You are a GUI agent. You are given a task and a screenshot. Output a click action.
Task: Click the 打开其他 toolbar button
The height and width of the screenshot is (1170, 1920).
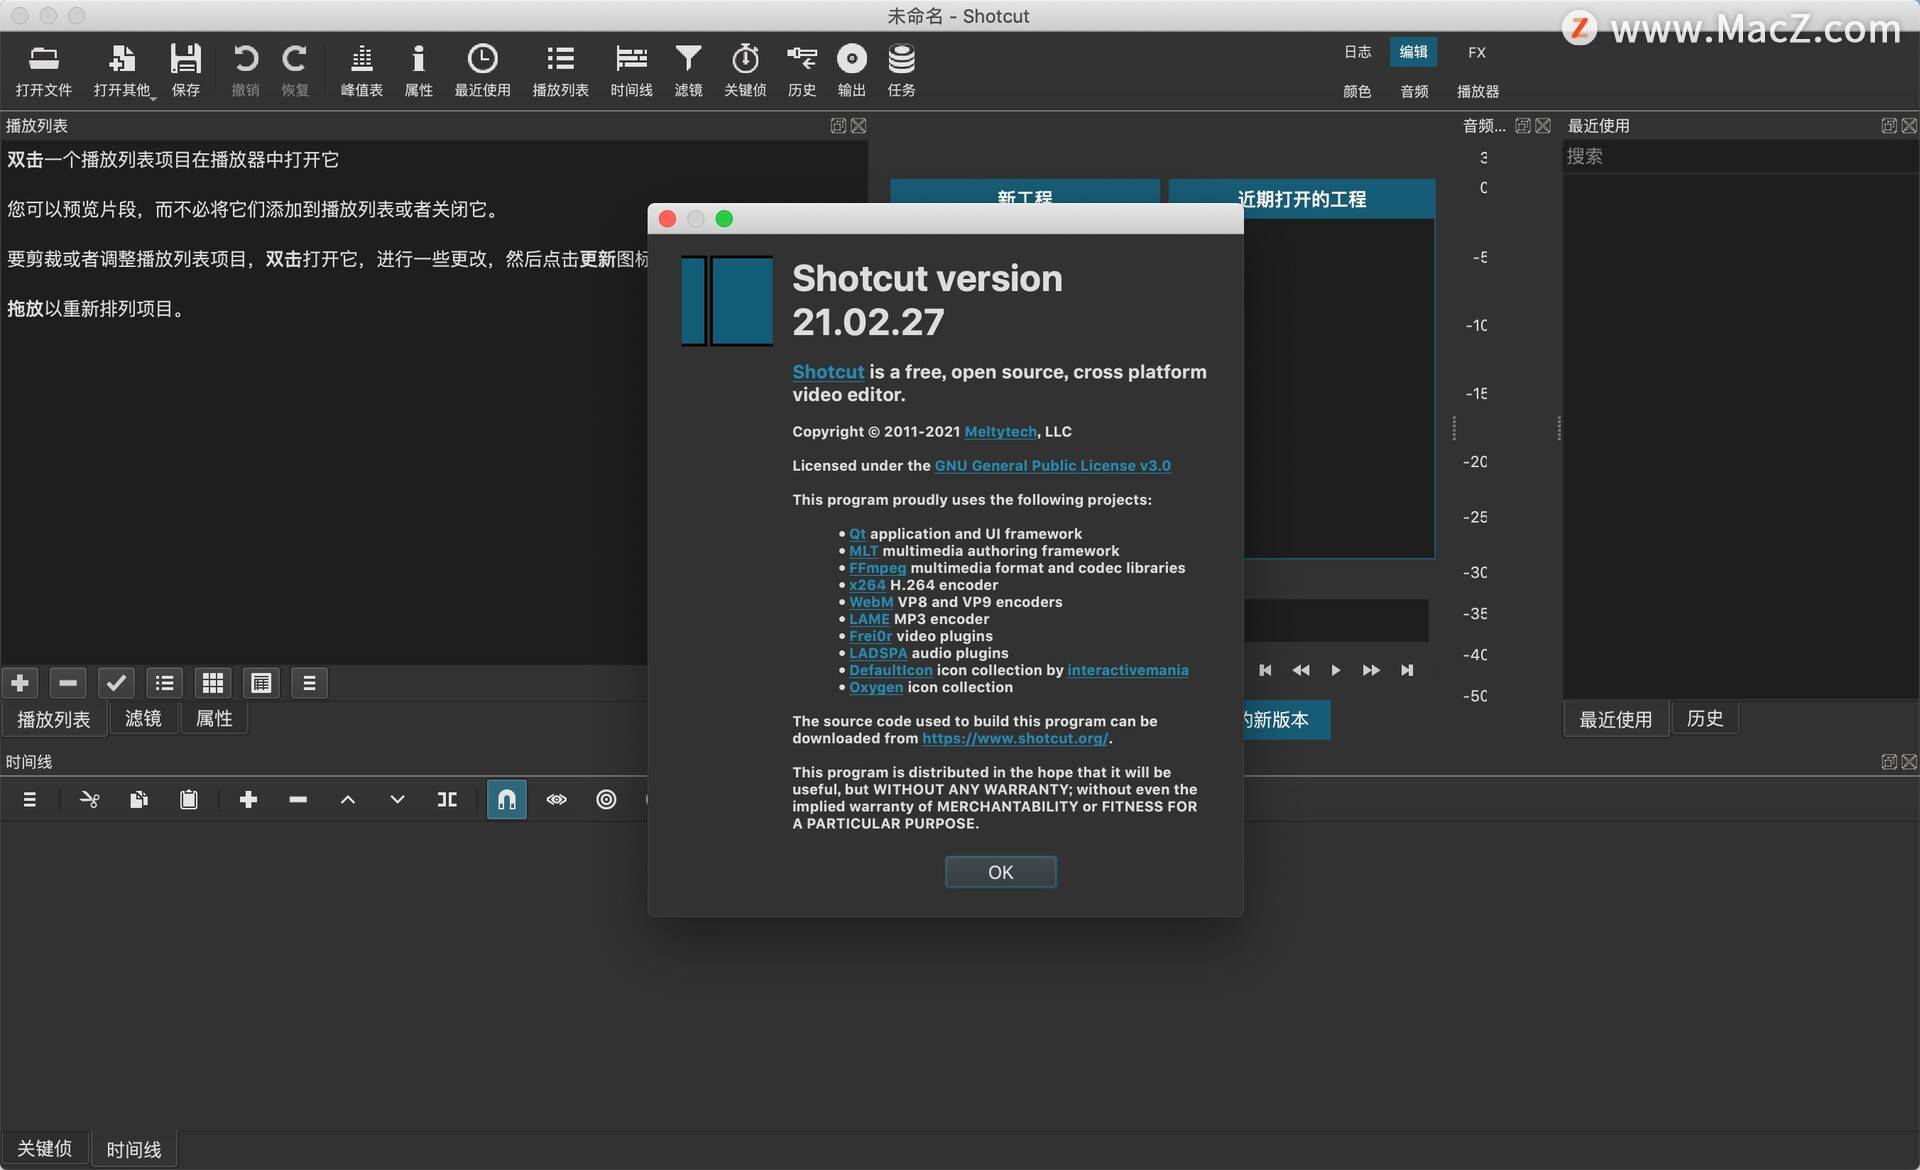point(122,70)
